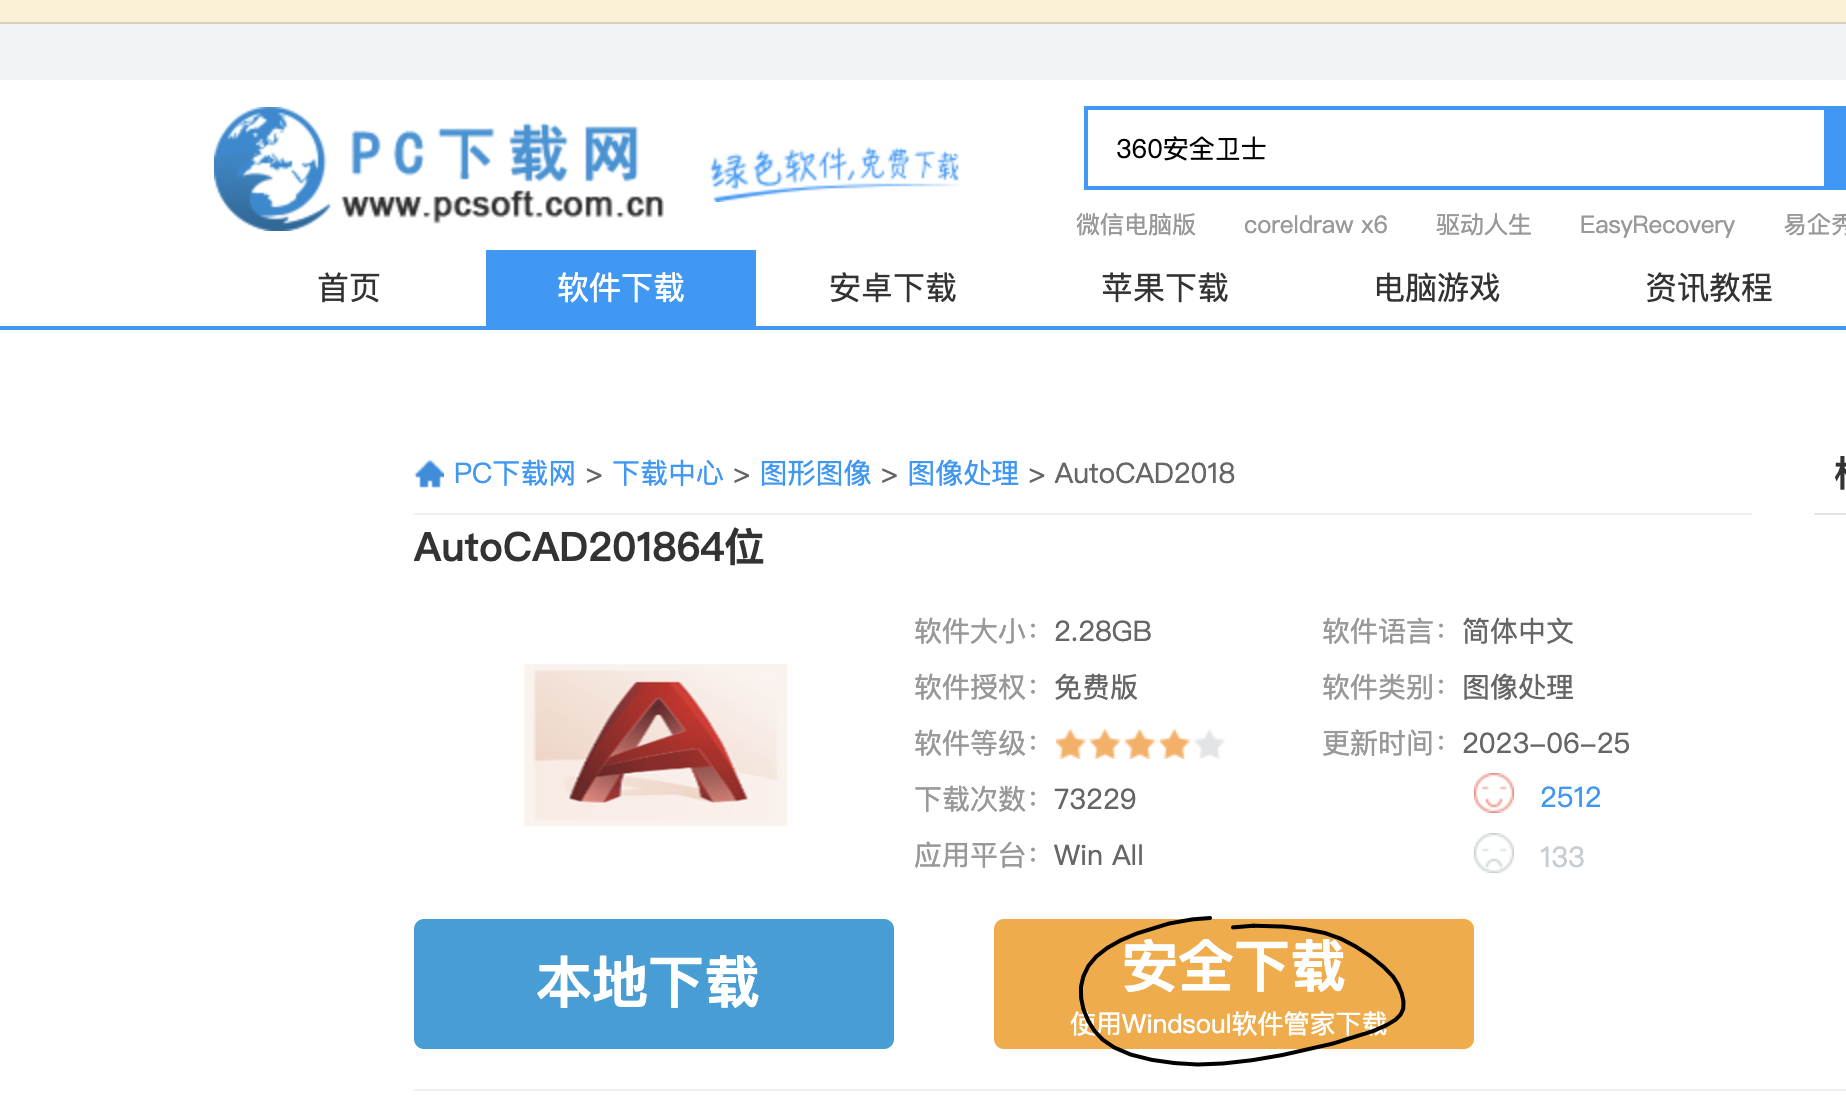Click the EasyRecovery hot search link

1657,225
